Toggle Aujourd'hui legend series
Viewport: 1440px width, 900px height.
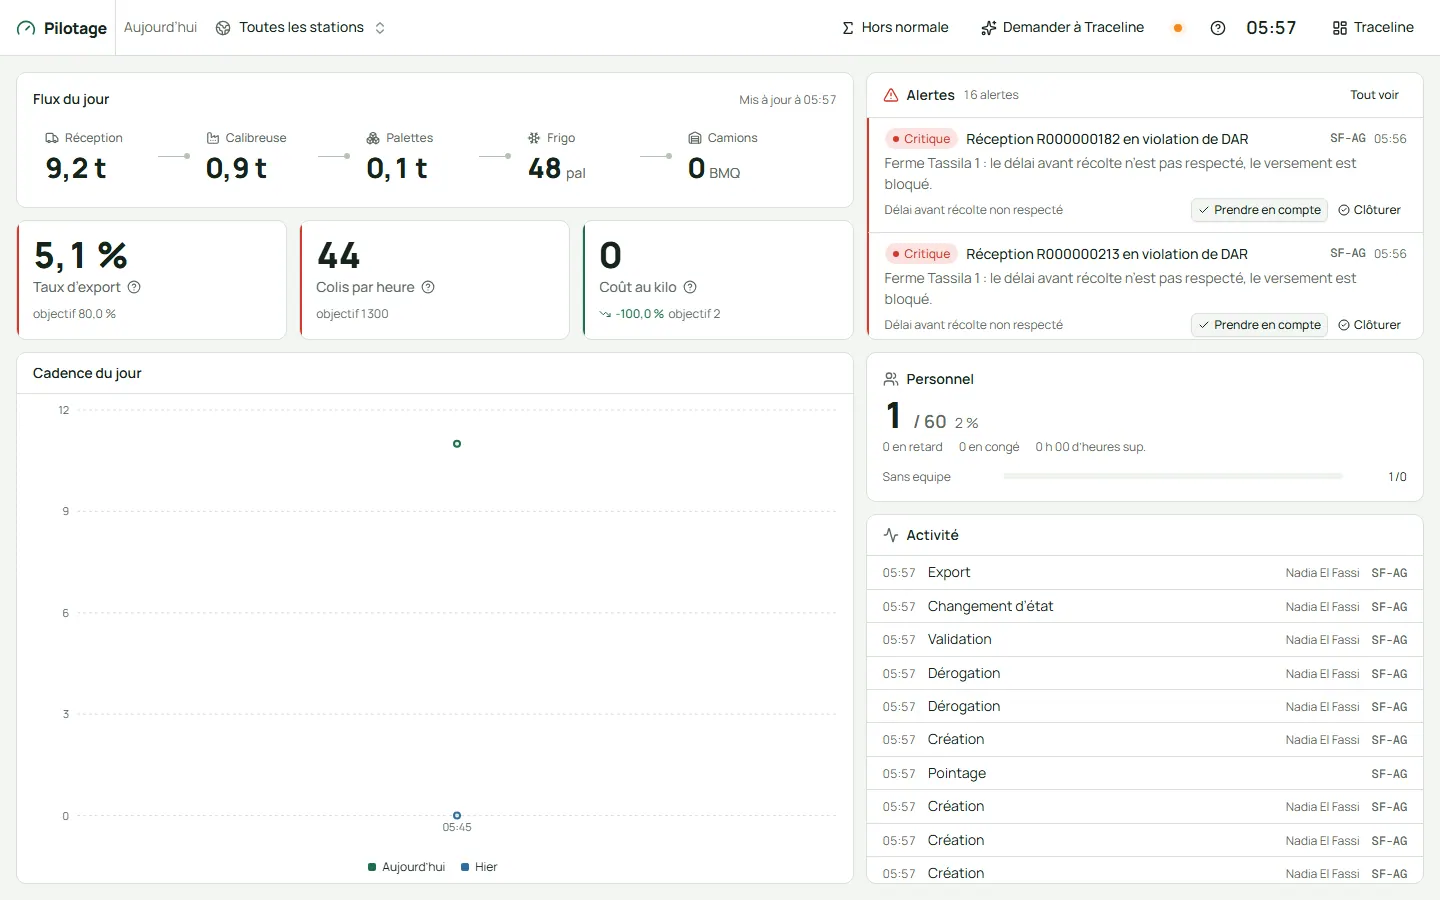[406, 867]
